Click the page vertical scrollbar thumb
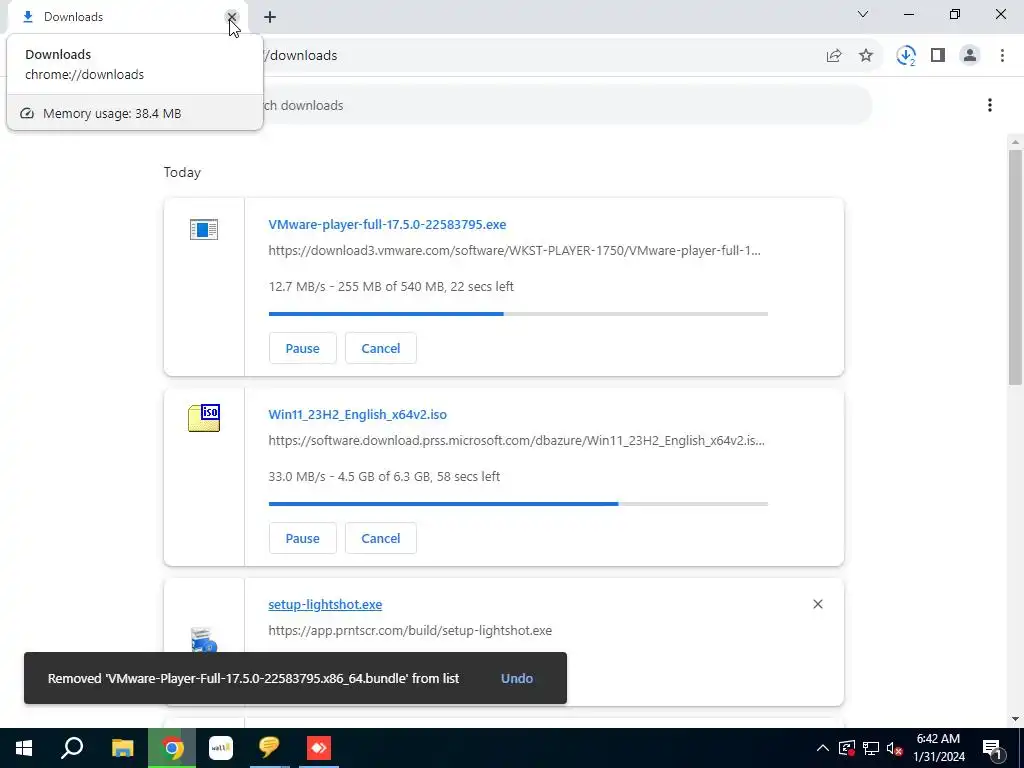1024x768 pixels. tap(1015, 266)
